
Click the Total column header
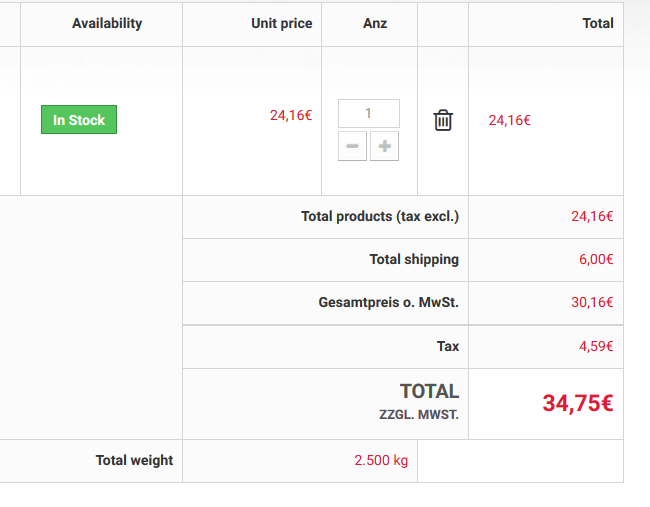coord(598,23)
